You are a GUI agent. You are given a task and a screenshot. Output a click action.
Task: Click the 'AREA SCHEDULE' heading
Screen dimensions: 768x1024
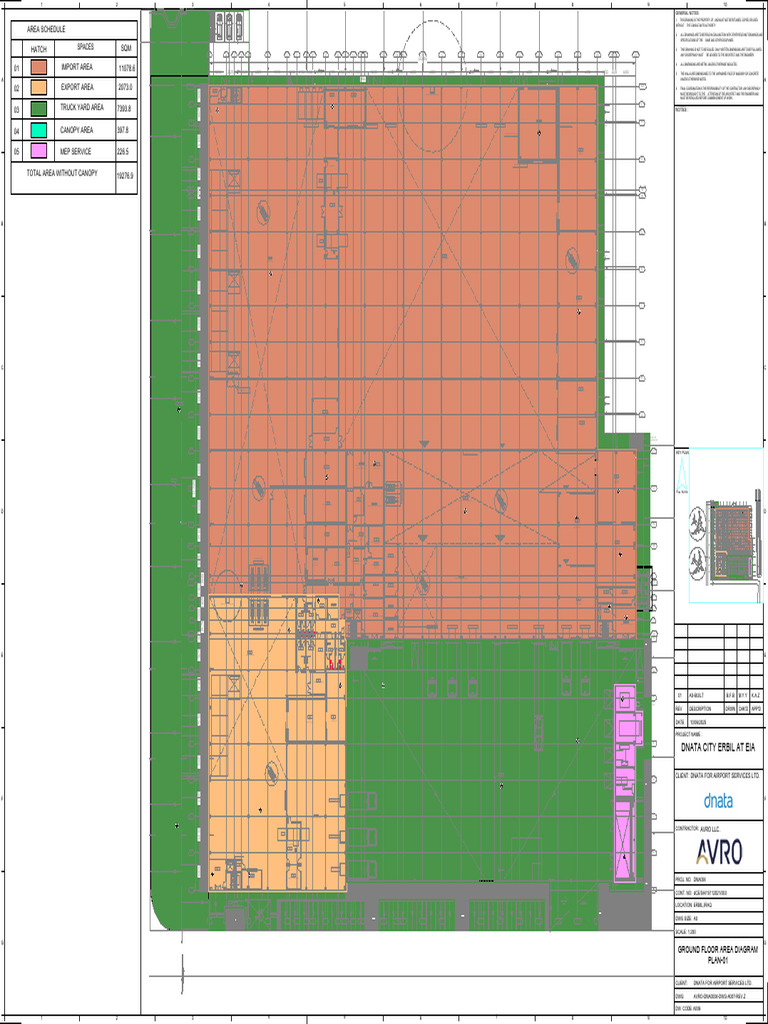(46, 29)
